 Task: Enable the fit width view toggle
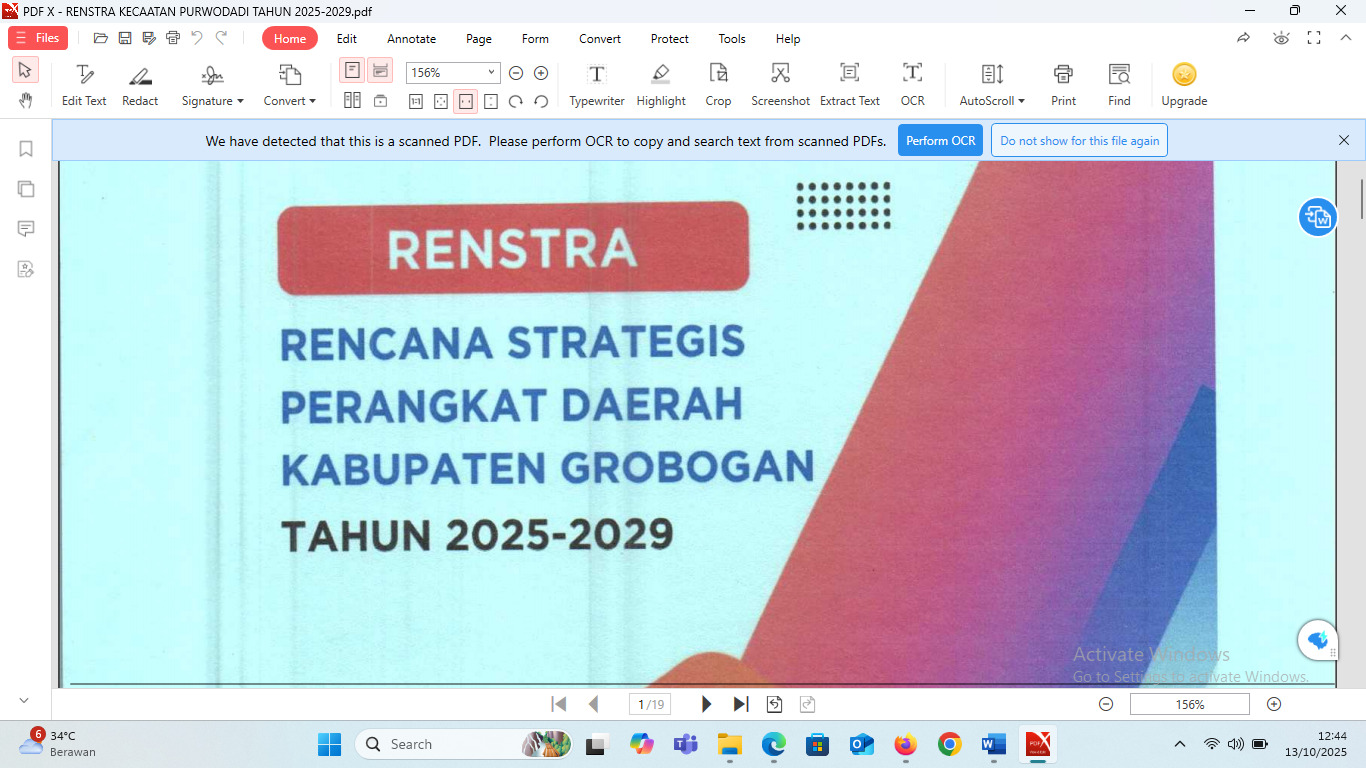[x=465, y=101]
